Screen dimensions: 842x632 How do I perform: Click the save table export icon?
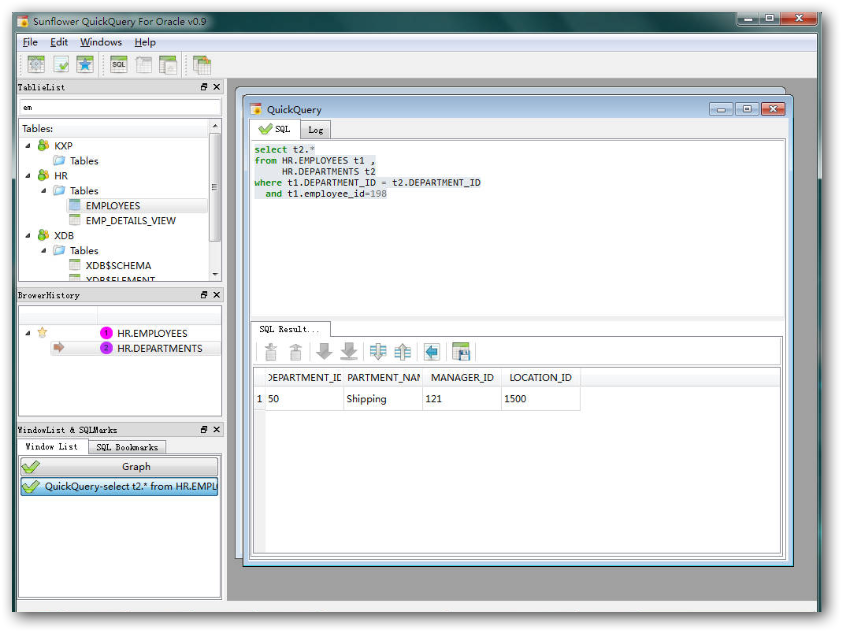pyautogui.click(x=461, y=352)
